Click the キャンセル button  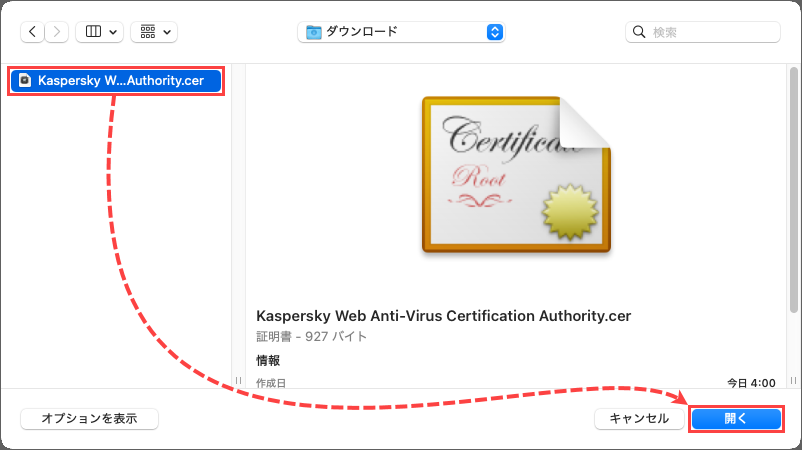coord(639,418)
